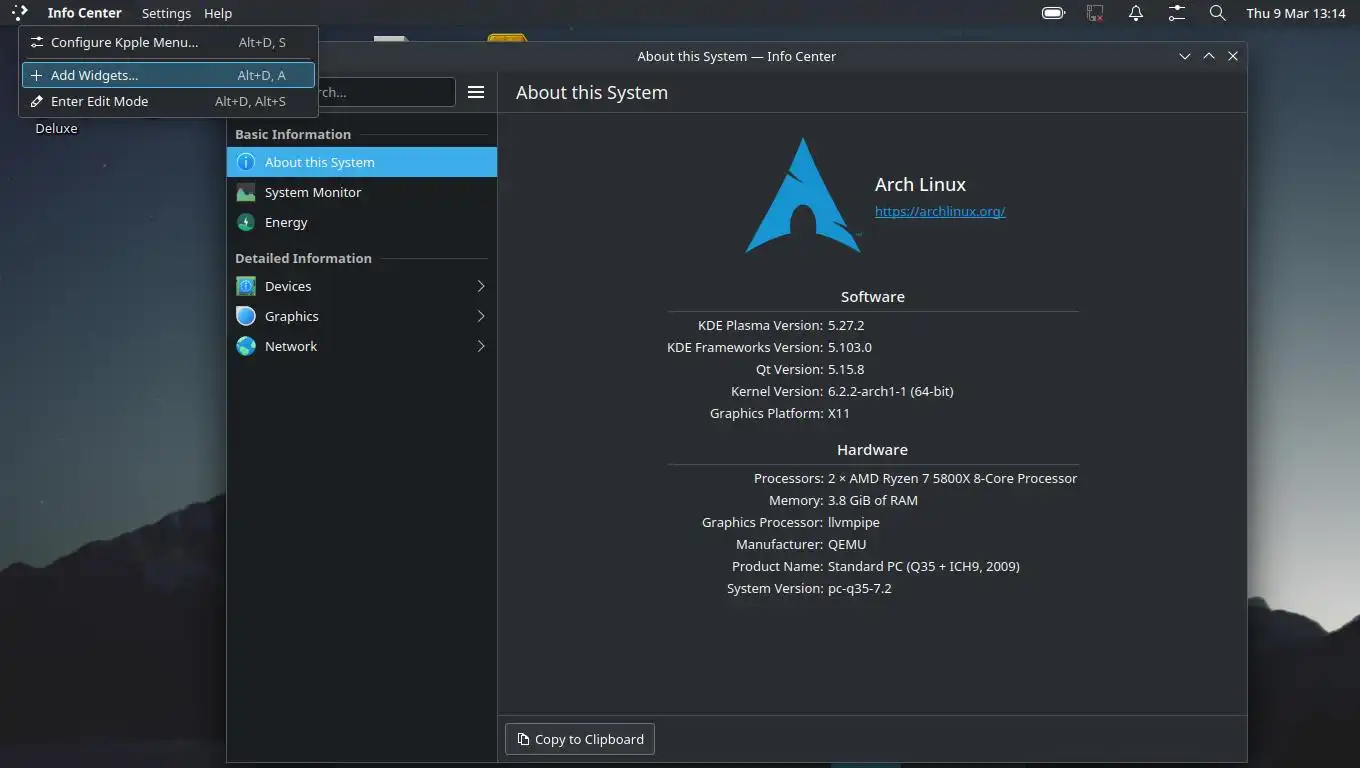Click the KDE Plasma Version value '5.27.2'
This screenshot has width=1360, height=768.
(846, 325)
